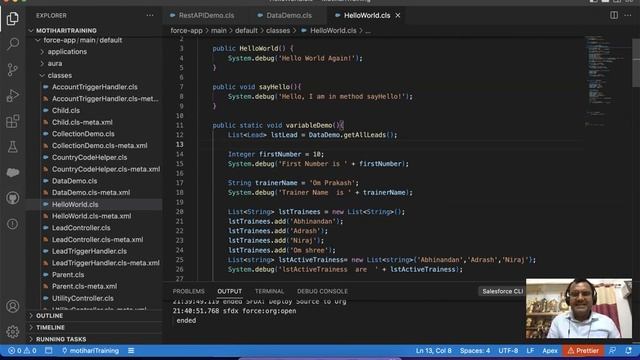The height and width of the screenshot is (360, 640).
Task: Expand the Running Tasks section
Action: point(61,340)
